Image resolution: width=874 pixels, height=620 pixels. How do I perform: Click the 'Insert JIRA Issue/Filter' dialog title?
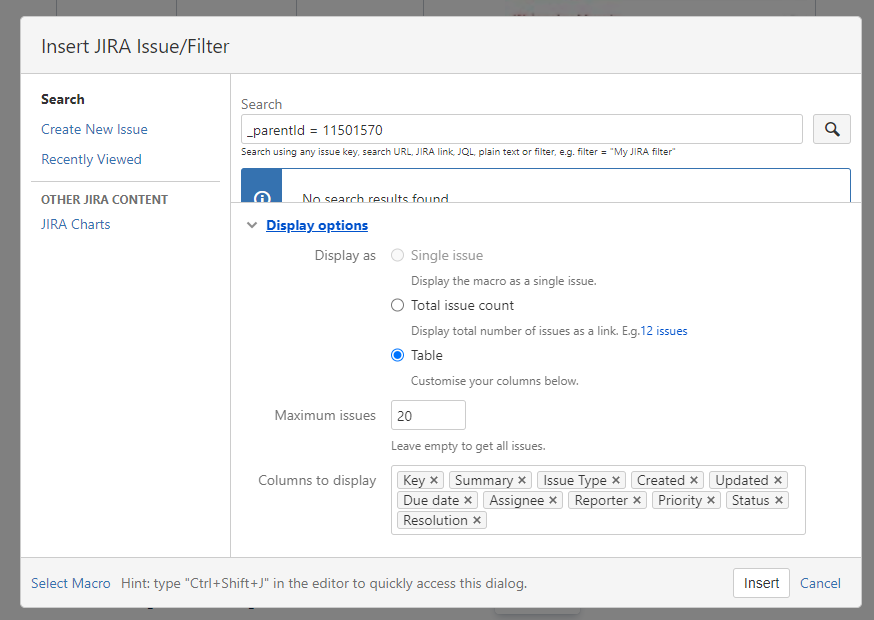click(x=135, y=46)
